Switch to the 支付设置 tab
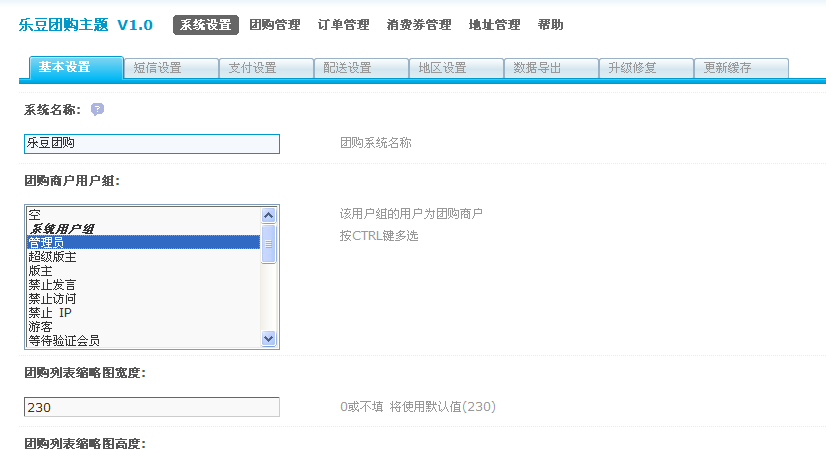 (266, 68)
